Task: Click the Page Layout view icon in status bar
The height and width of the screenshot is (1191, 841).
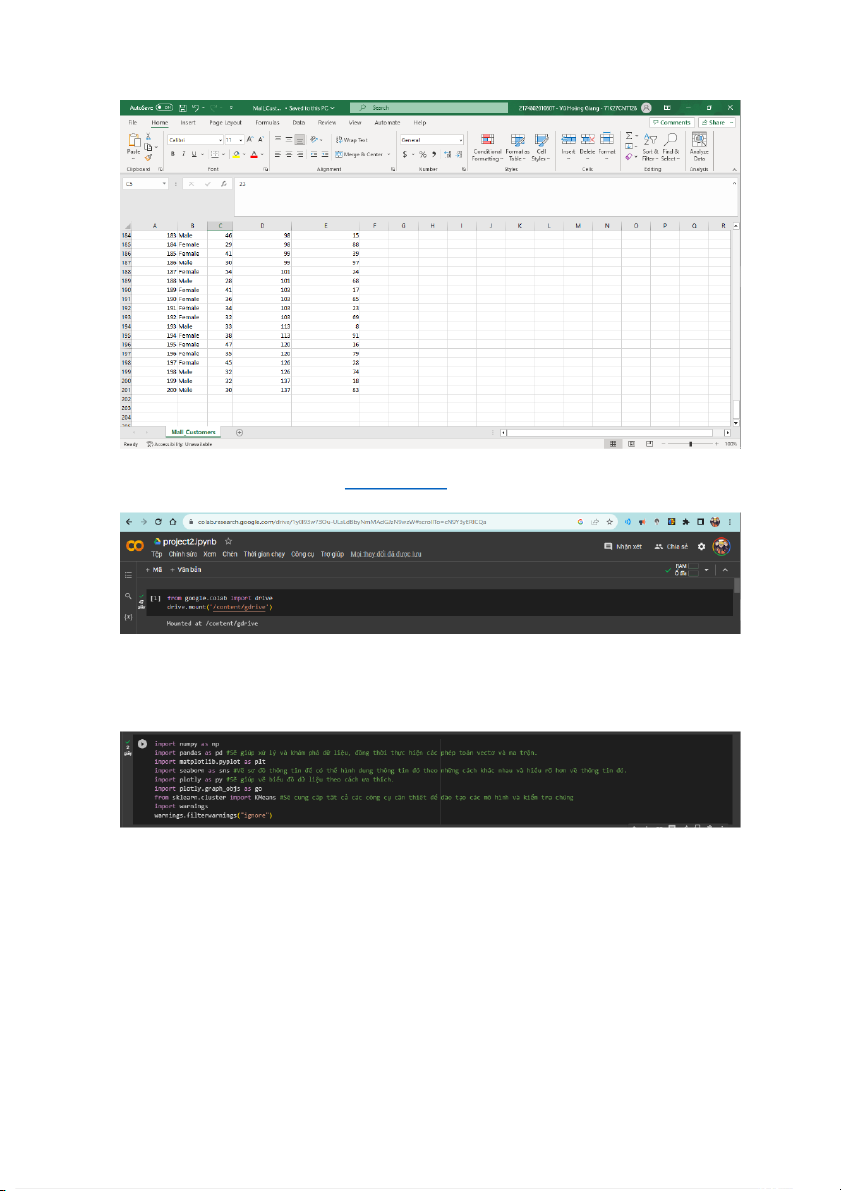Action: click(x=631, y=444)
